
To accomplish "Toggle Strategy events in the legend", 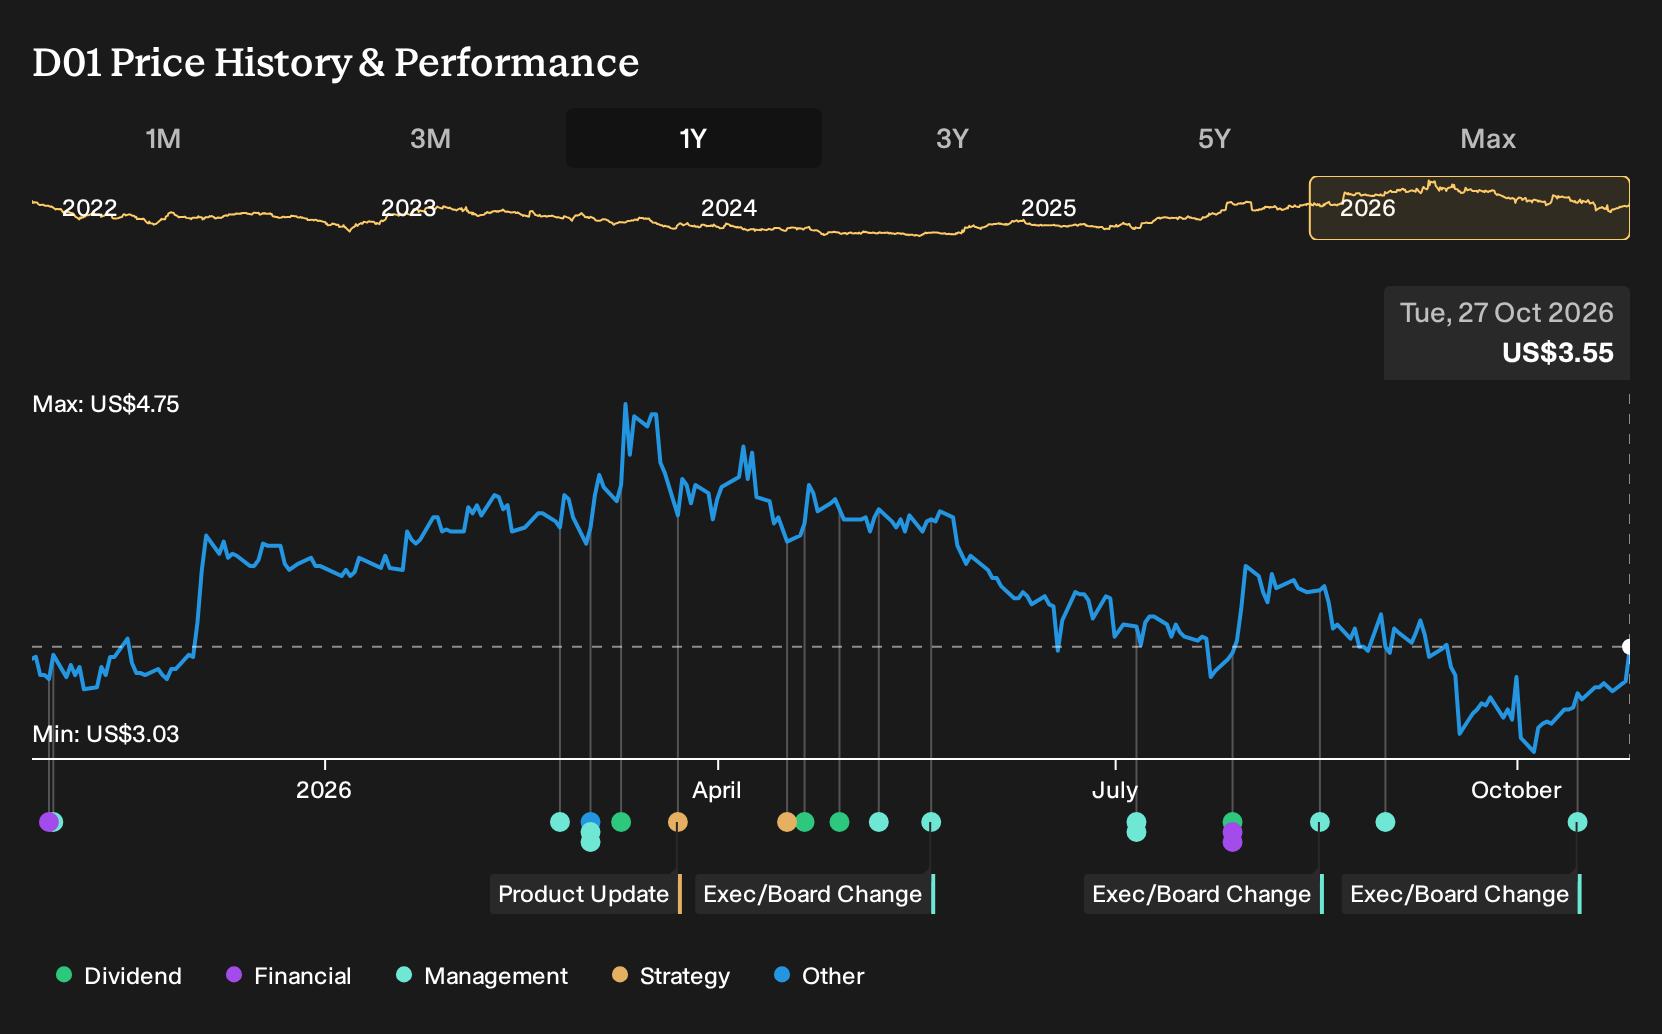I will tap(670, 976).
